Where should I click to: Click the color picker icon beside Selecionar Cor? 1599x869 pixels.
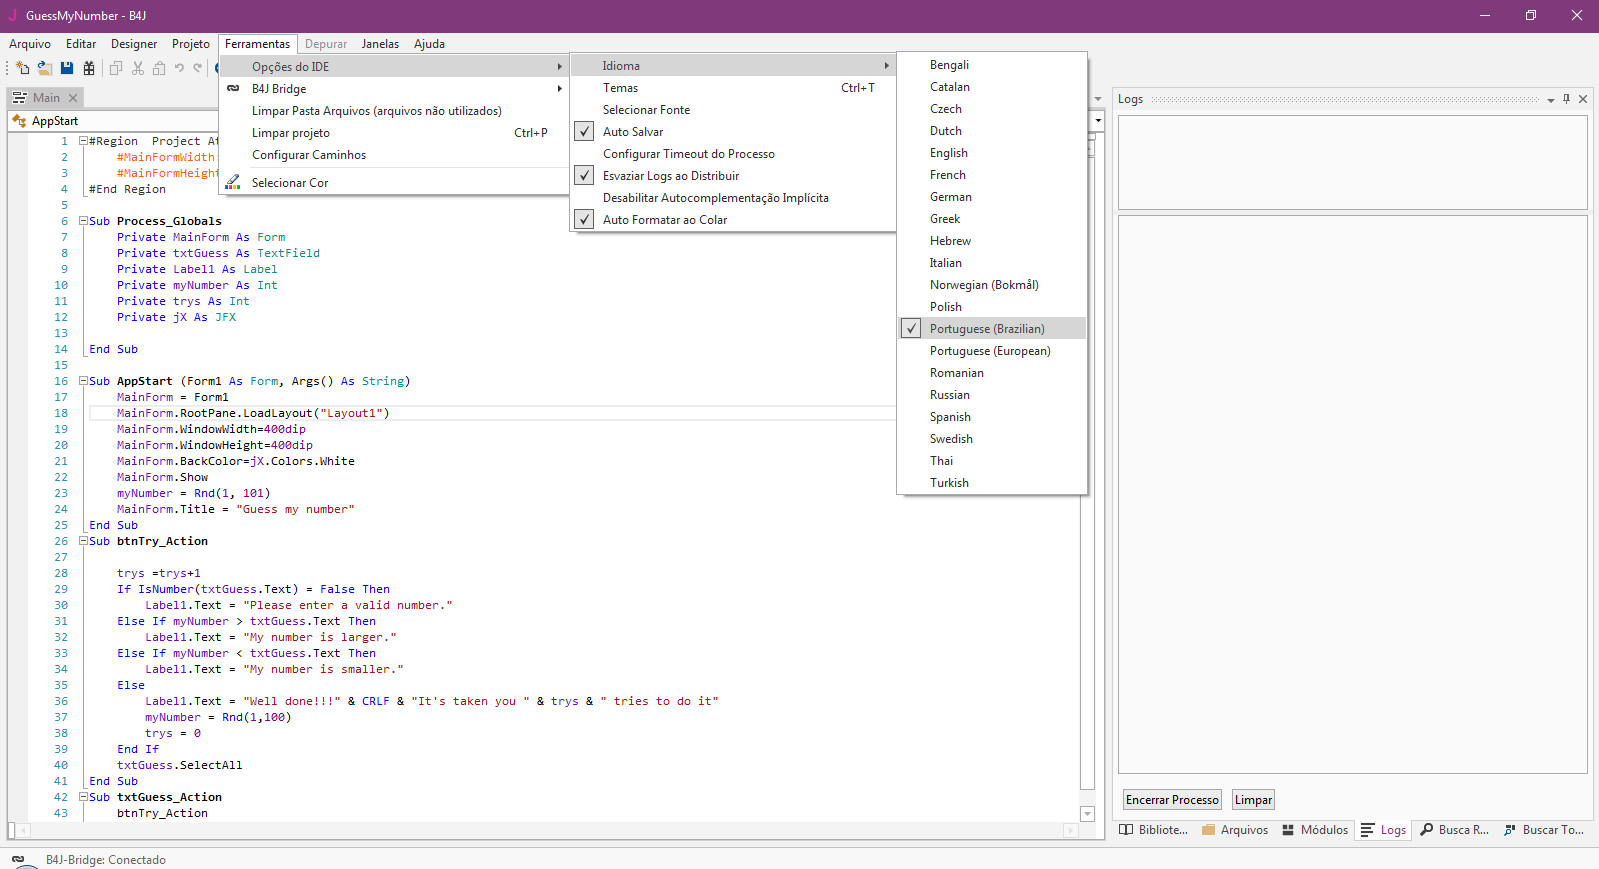click(x=233, y=182)
